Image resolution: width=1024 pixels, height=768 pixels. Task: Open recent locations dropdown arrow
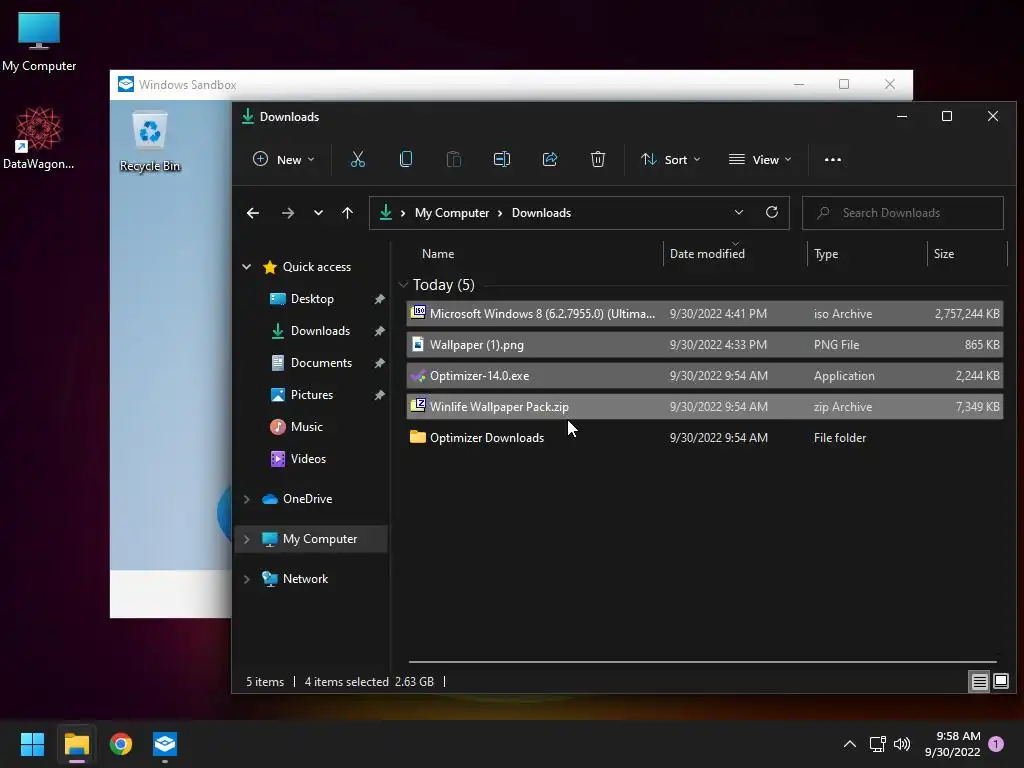tap(318, 213)
